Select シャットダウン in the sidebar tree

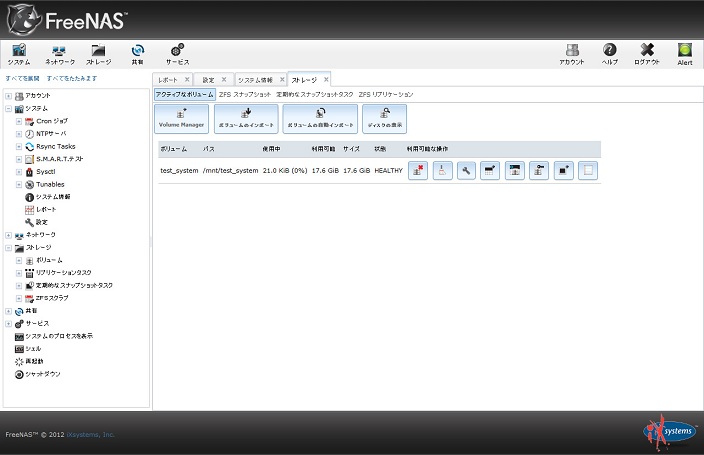pyautogui.click(x=41, y=374)
